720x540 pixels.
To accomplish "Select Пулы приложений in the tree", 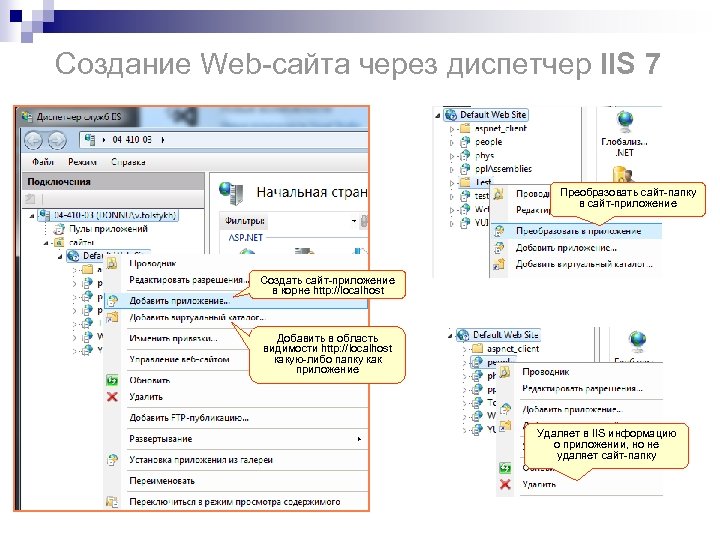I will [108, 229].
